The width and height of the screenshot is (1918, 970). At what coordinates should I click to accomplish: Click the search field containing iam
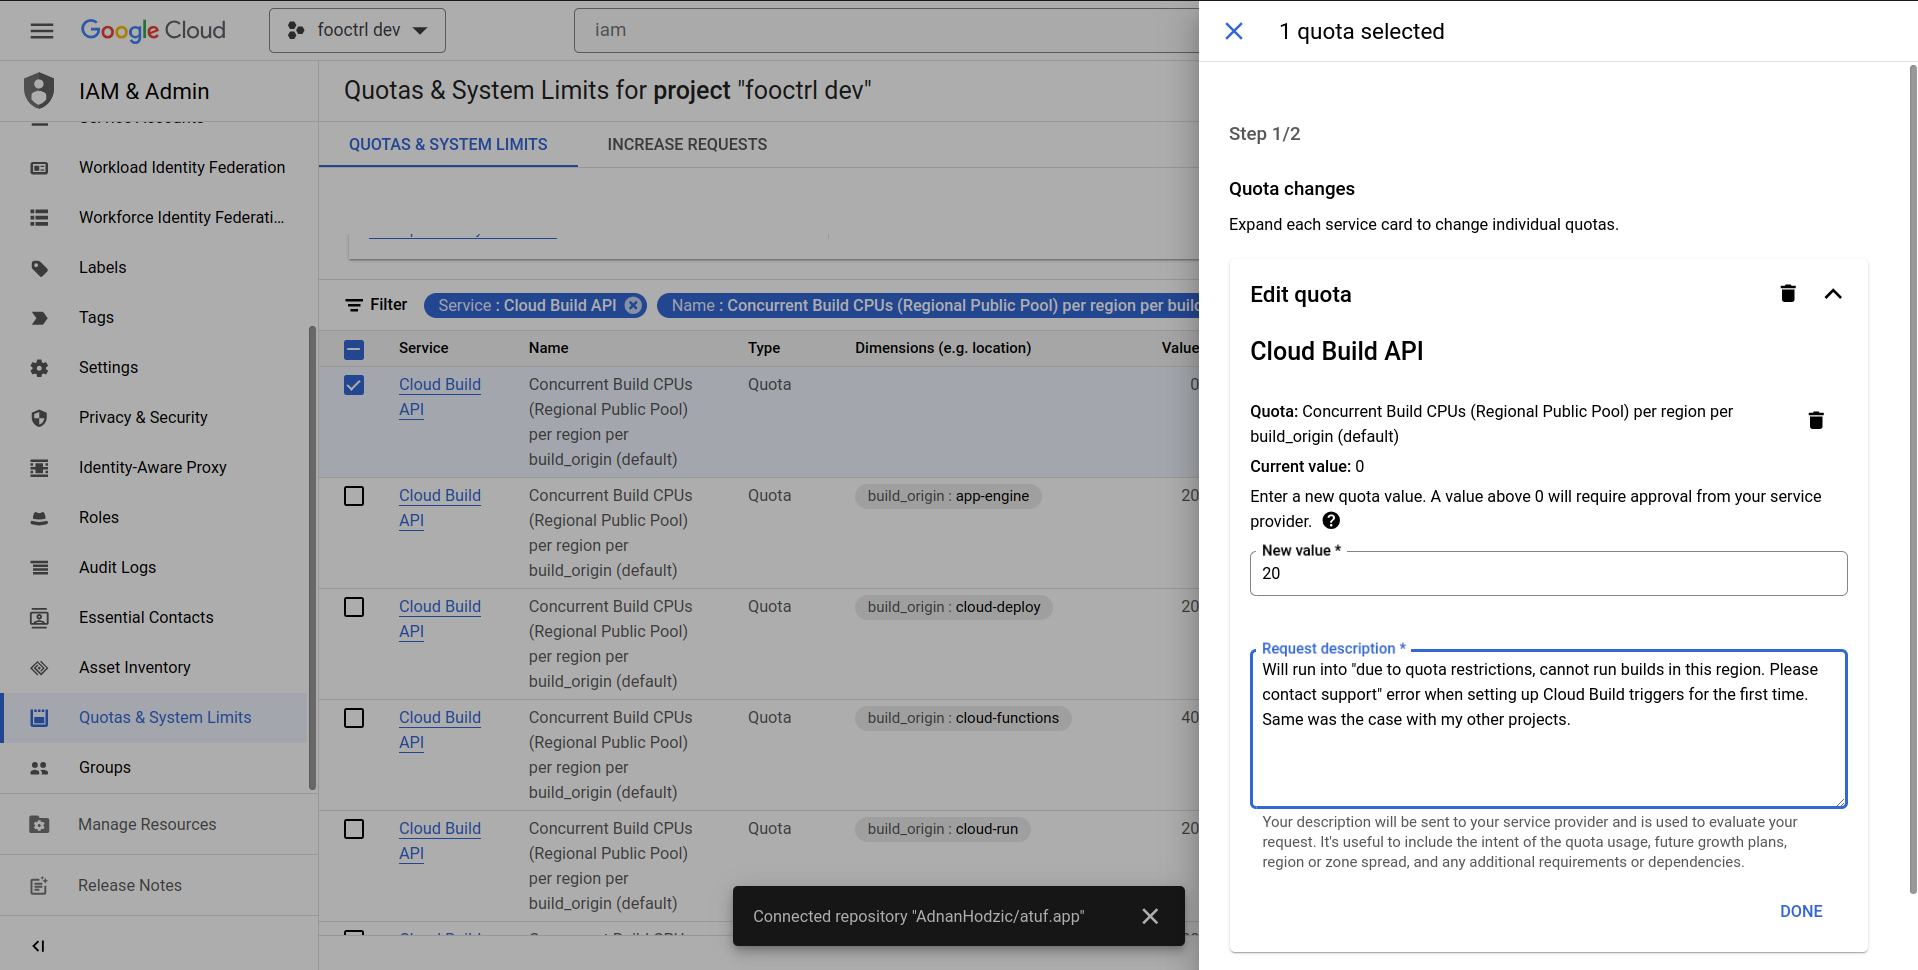point(886,31)
